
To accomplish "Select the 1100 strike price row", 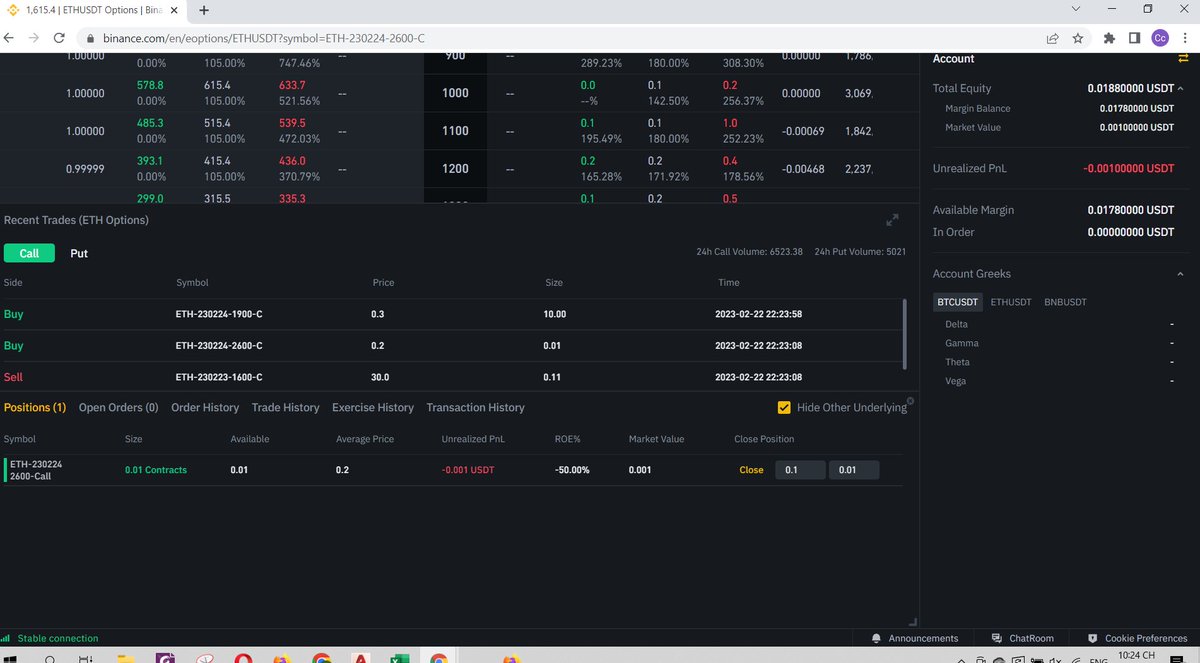I will (x=456, y=131).
